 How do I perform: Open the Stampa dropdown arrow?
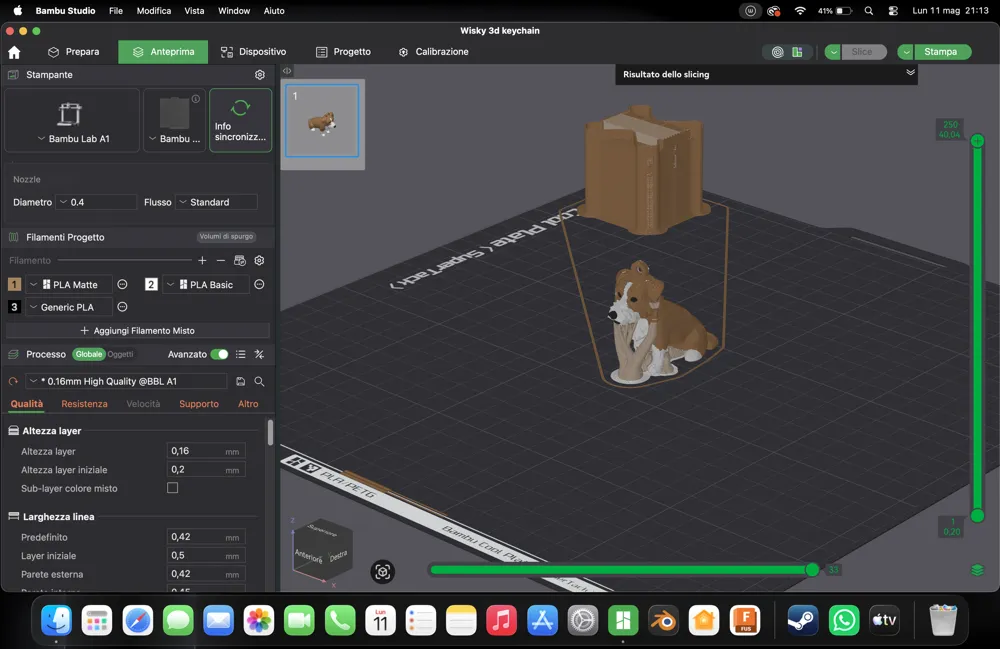pos(906,52)
